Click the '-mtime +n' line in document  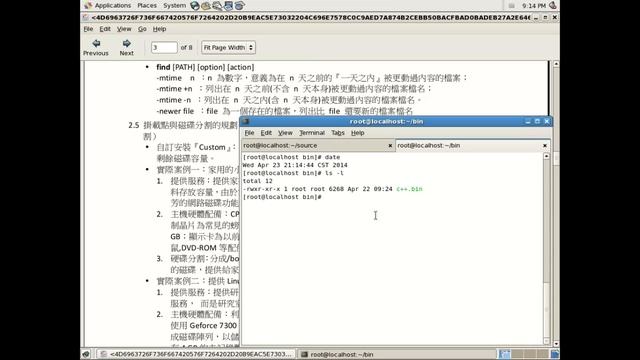point(293,89)
